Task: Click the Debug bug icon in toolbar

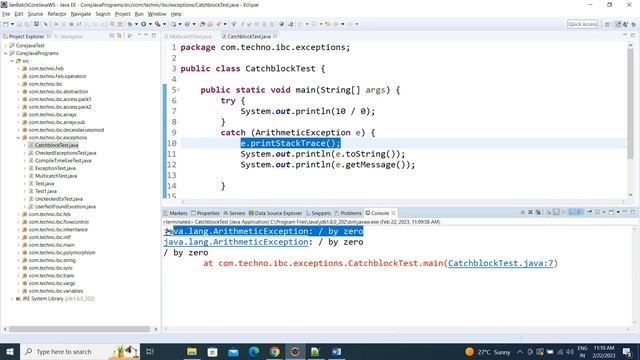Action: click(130, 24)
